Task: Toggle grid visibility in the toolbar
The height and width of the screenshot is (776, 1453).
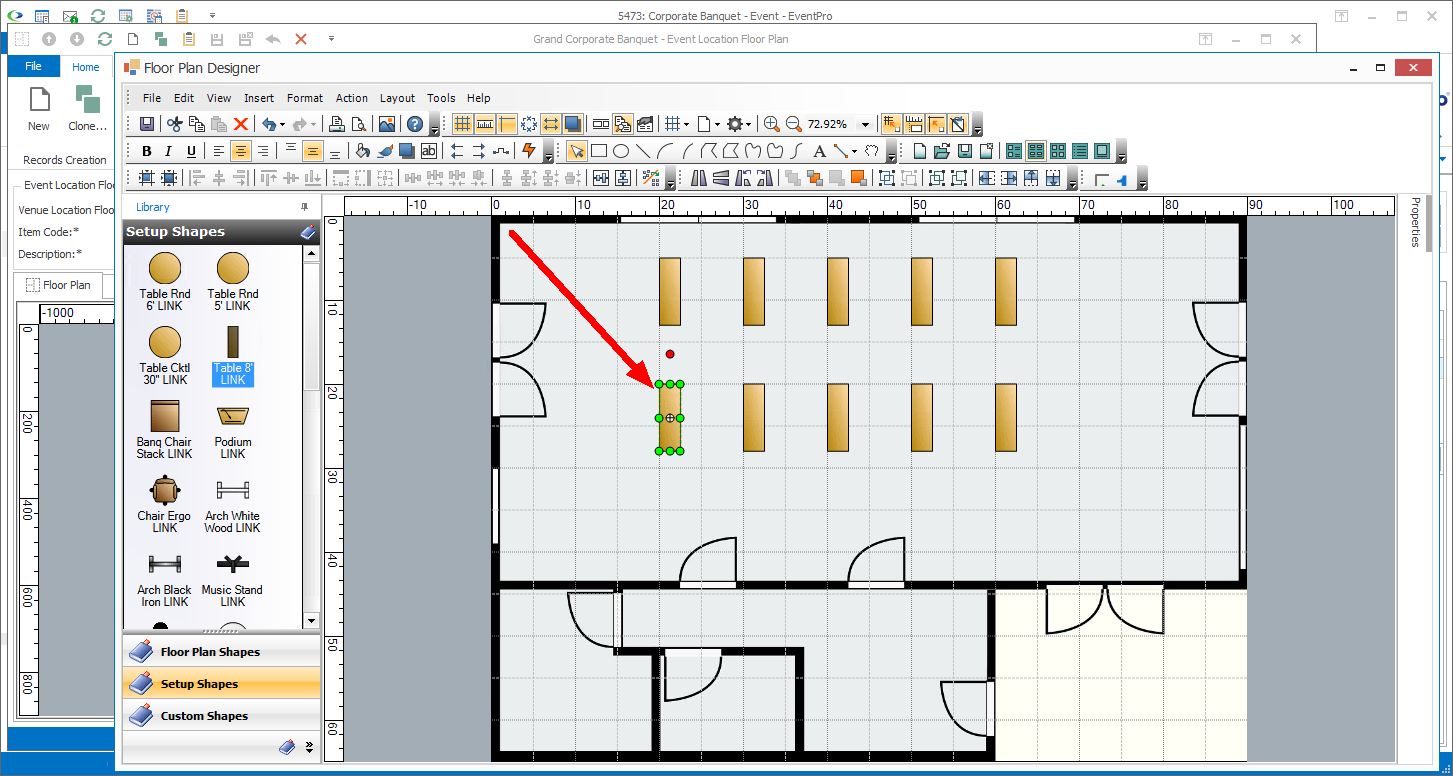Action: pos(463,124)
